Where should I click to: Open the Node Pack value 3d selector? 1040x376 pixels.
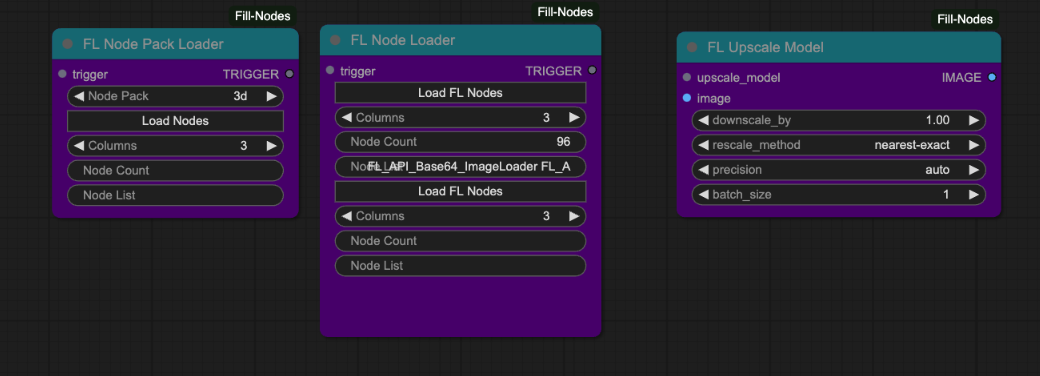176,96
